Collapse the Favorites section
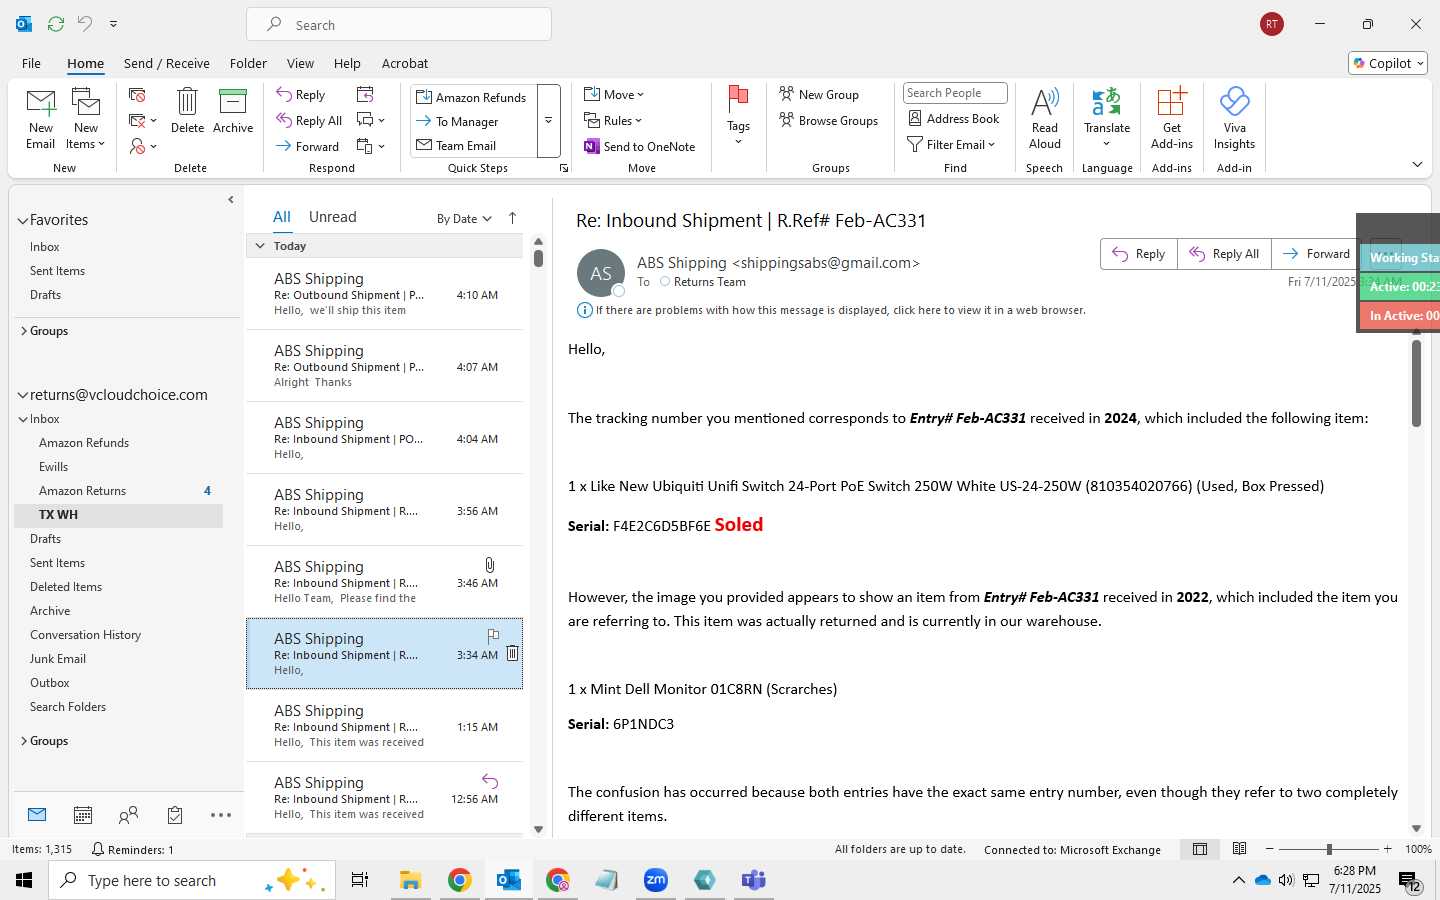Viewport: 1440px width, 900px height. point(23,220)
